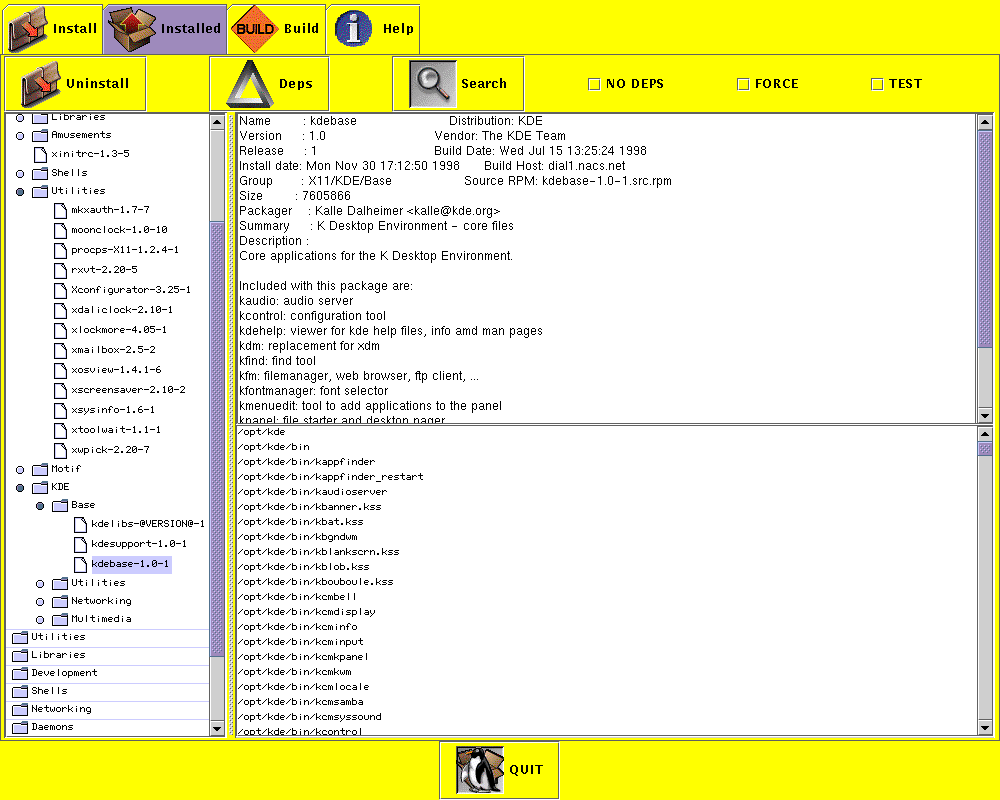Expand the Multimedia subgroup under KDE
Viewport: 1000px width, 800px height.
40,619
